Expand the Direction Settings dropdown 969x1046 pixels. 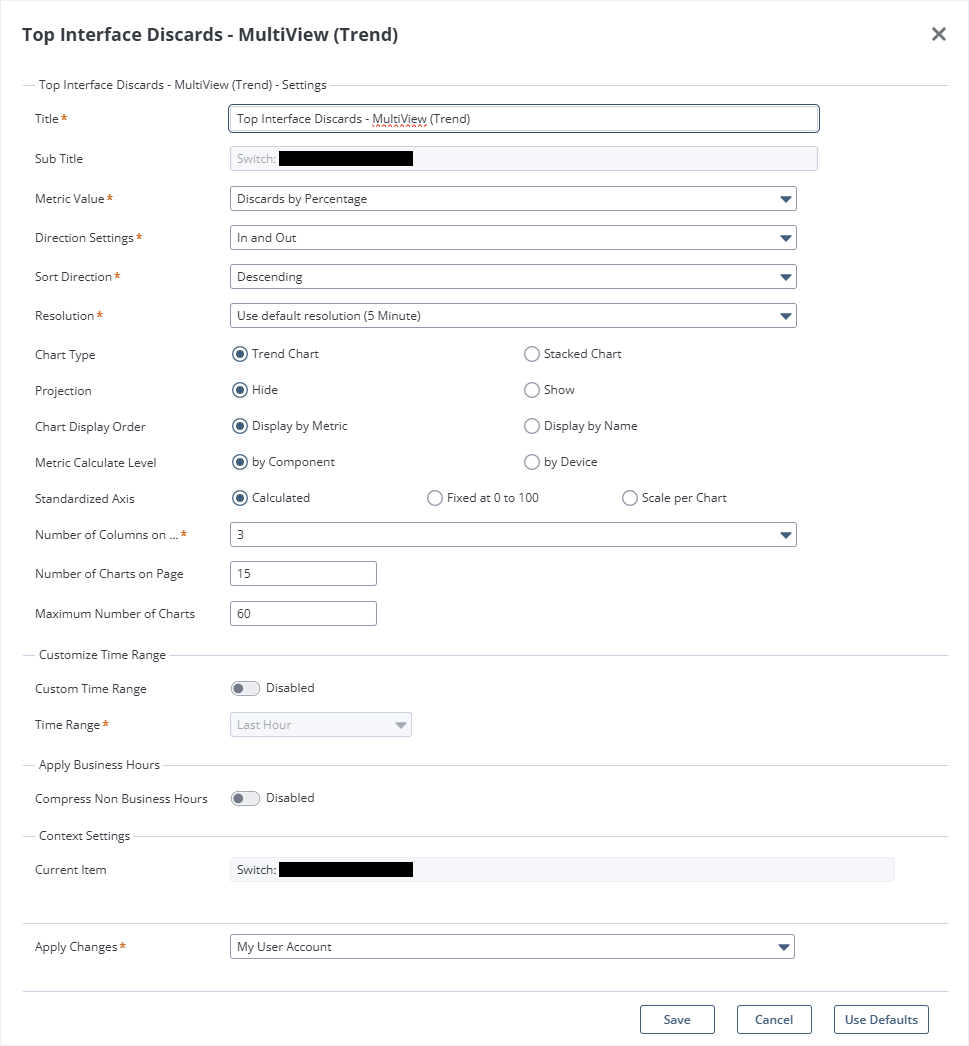click(513, 238)
